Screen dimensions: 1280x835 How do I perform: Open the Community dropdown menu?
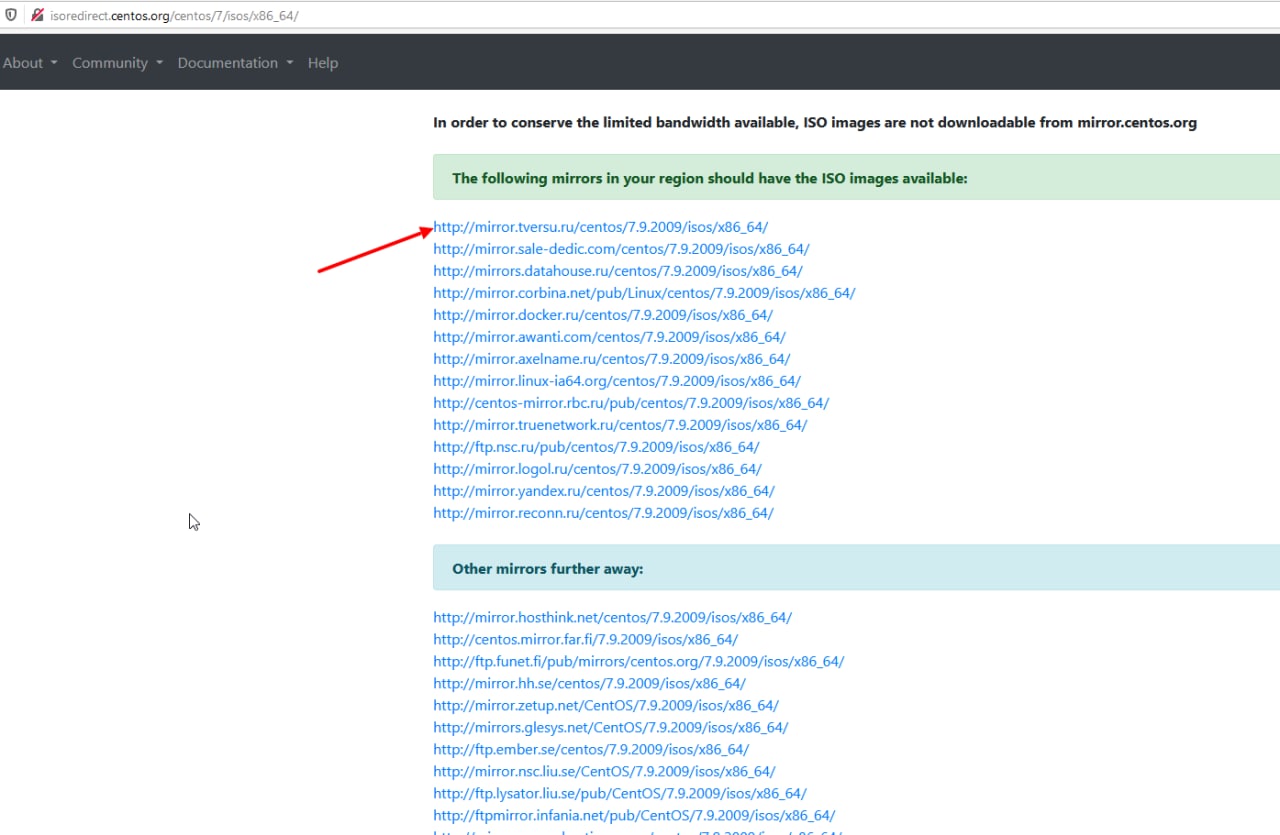[x=117, y=63]
